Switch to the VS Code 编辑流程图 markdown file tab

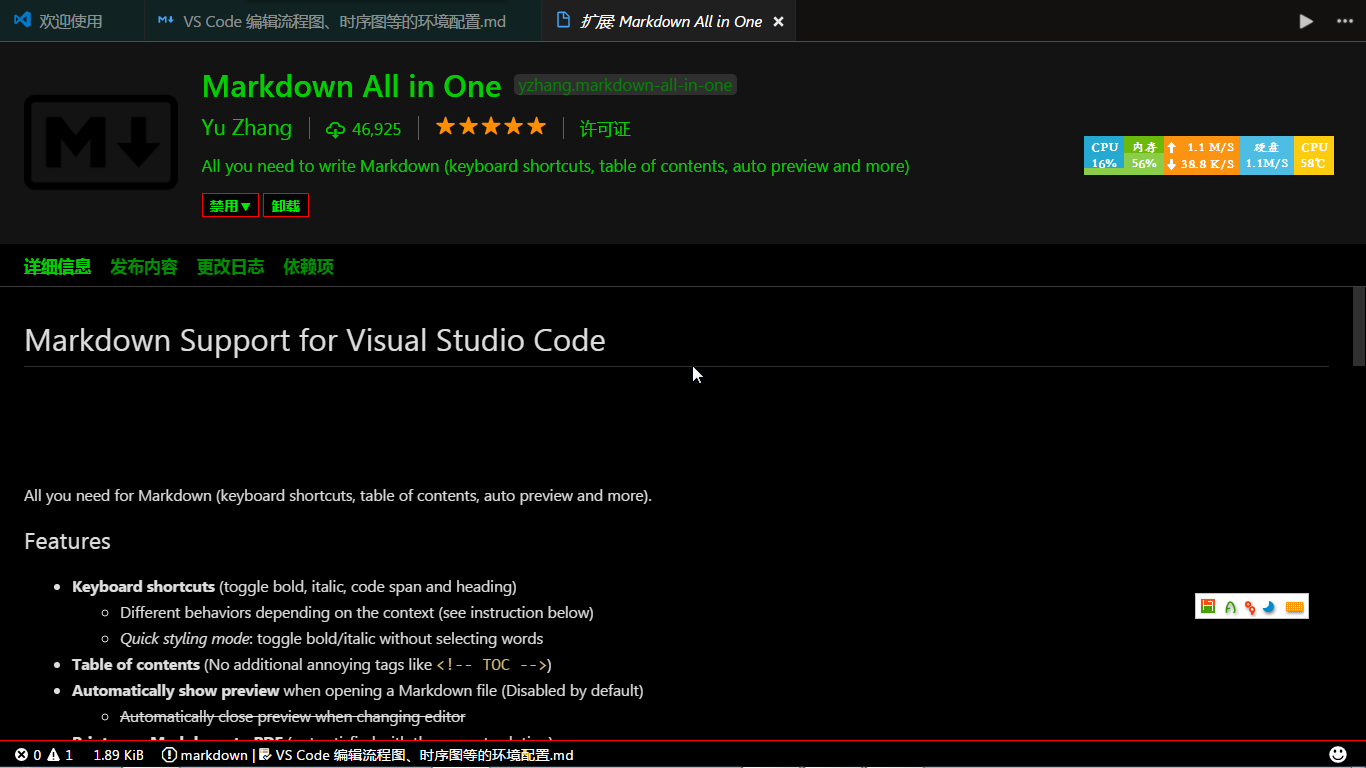pos(344,21)
